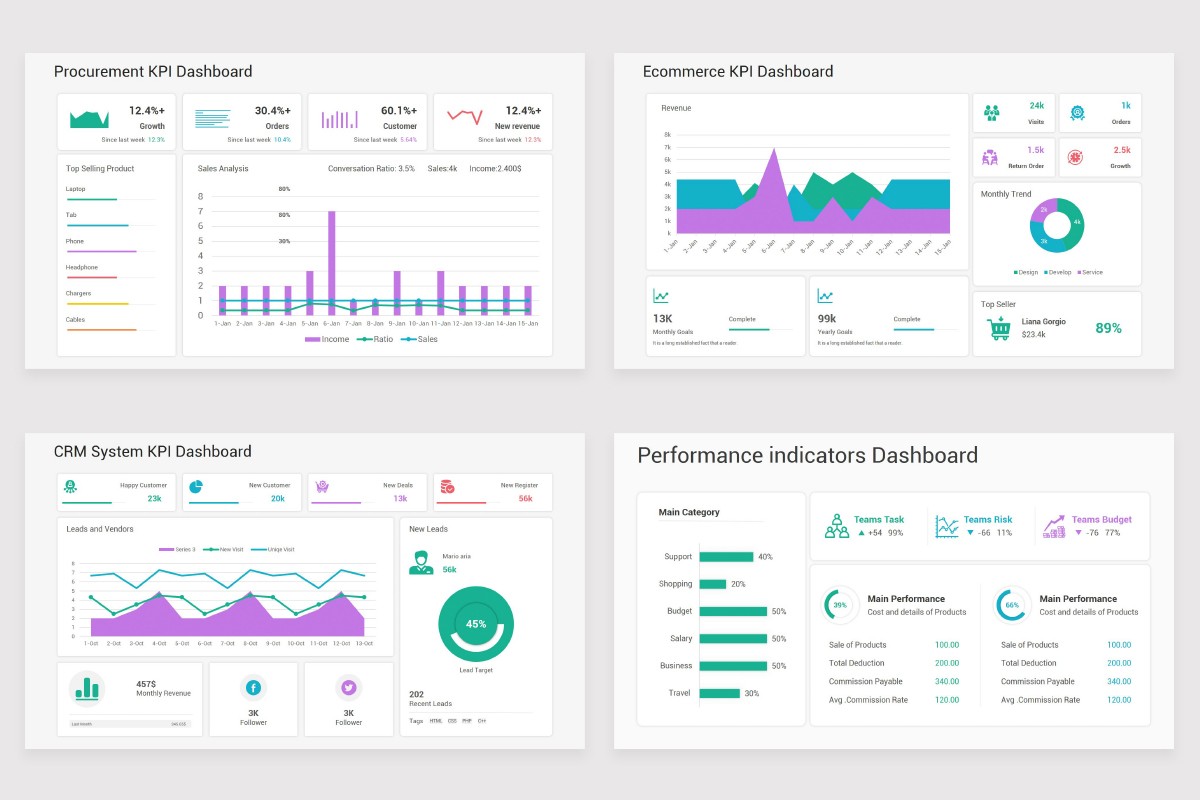Click the '89%' Top Seller value
The image size is (1200, 800).
coord(1108,328)
